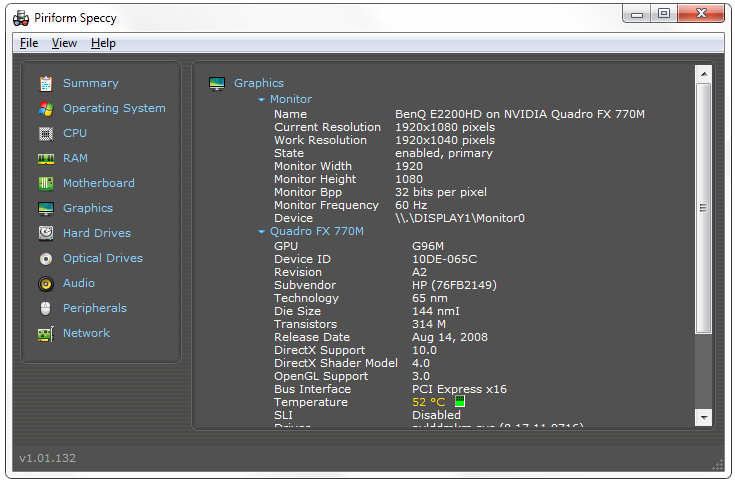Close the Piriform Speccy window
Image resolution: width=735 pixels, height=482 pixels.
coord(701,14)
